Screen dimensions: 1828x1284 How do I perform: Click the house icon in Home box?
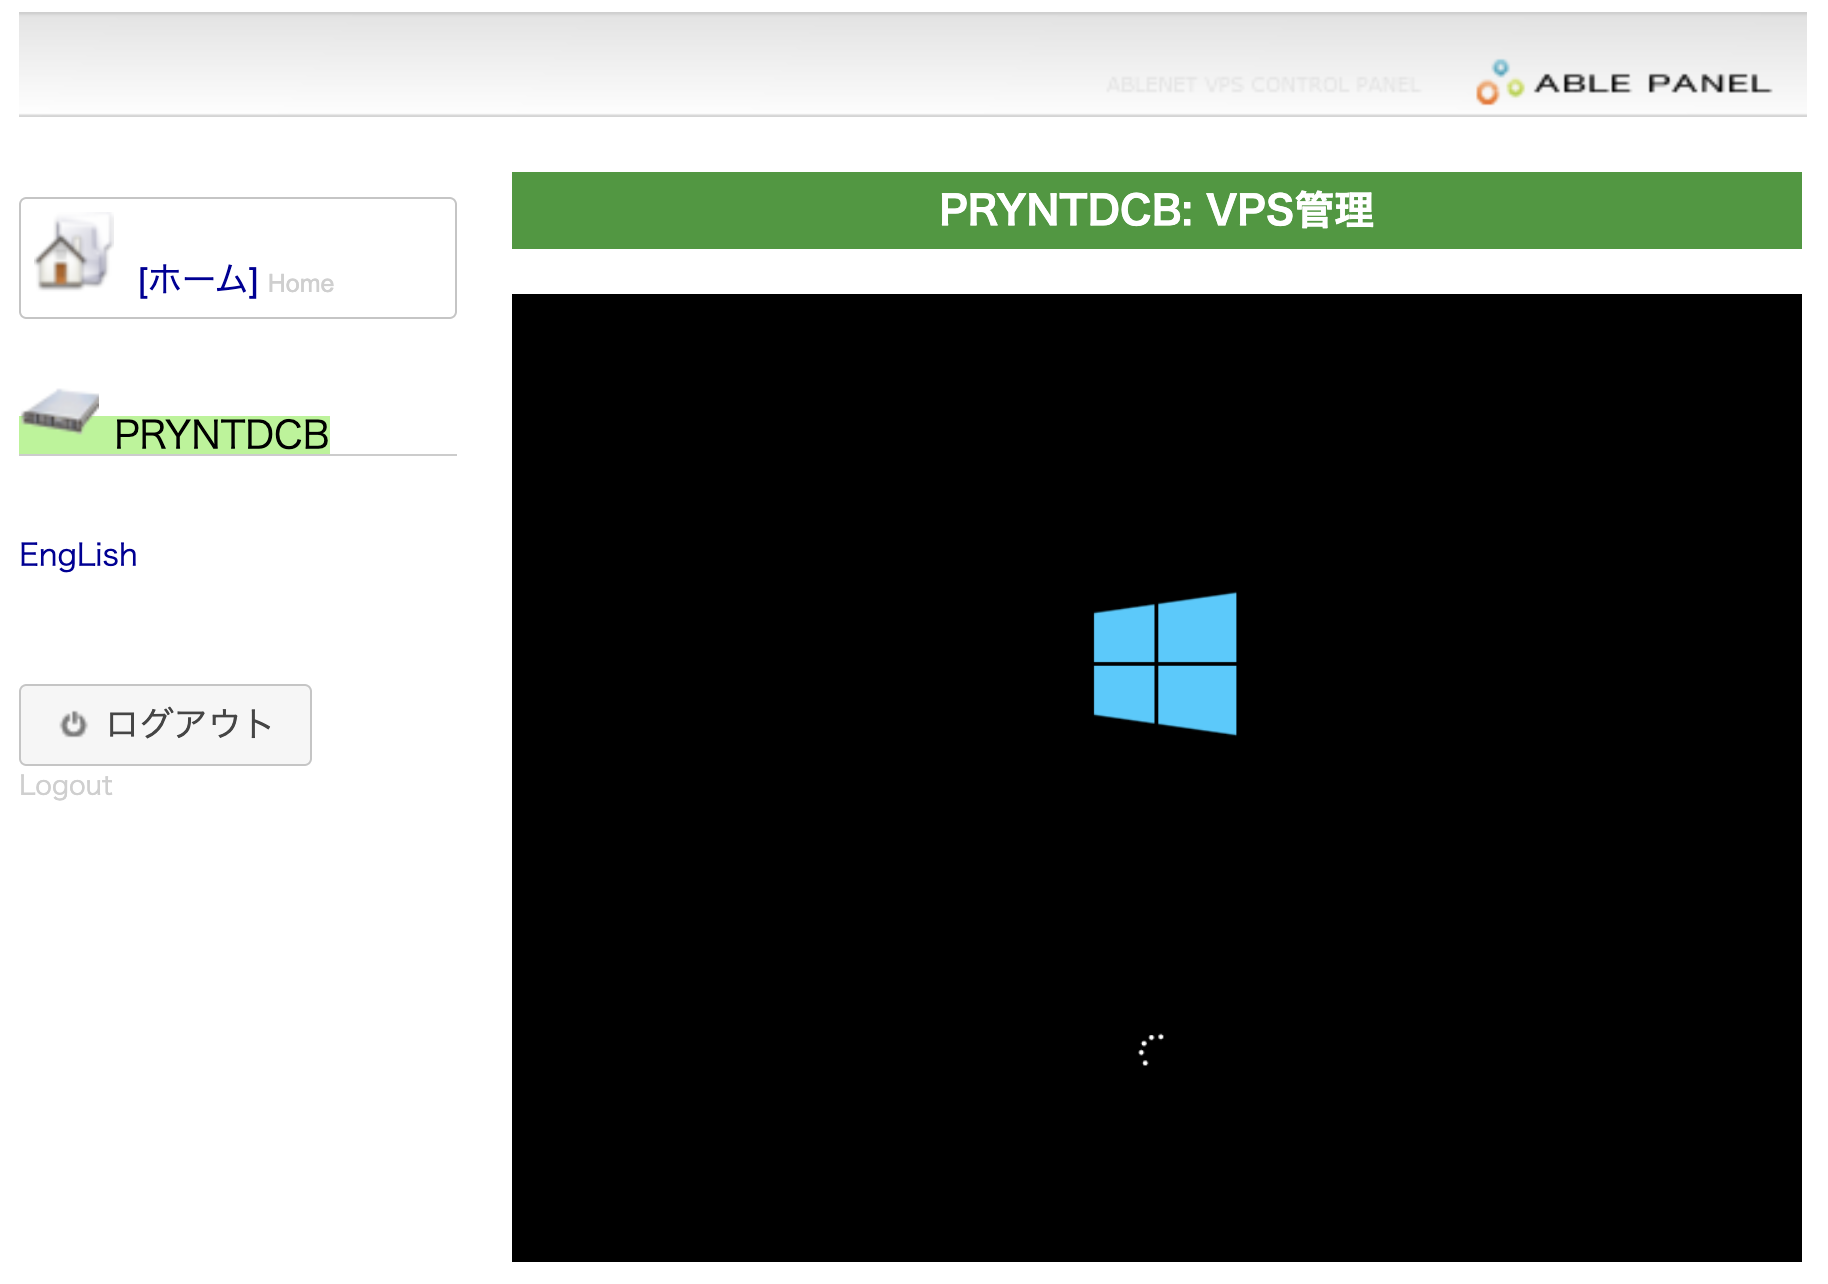click(x=72, y=254)
